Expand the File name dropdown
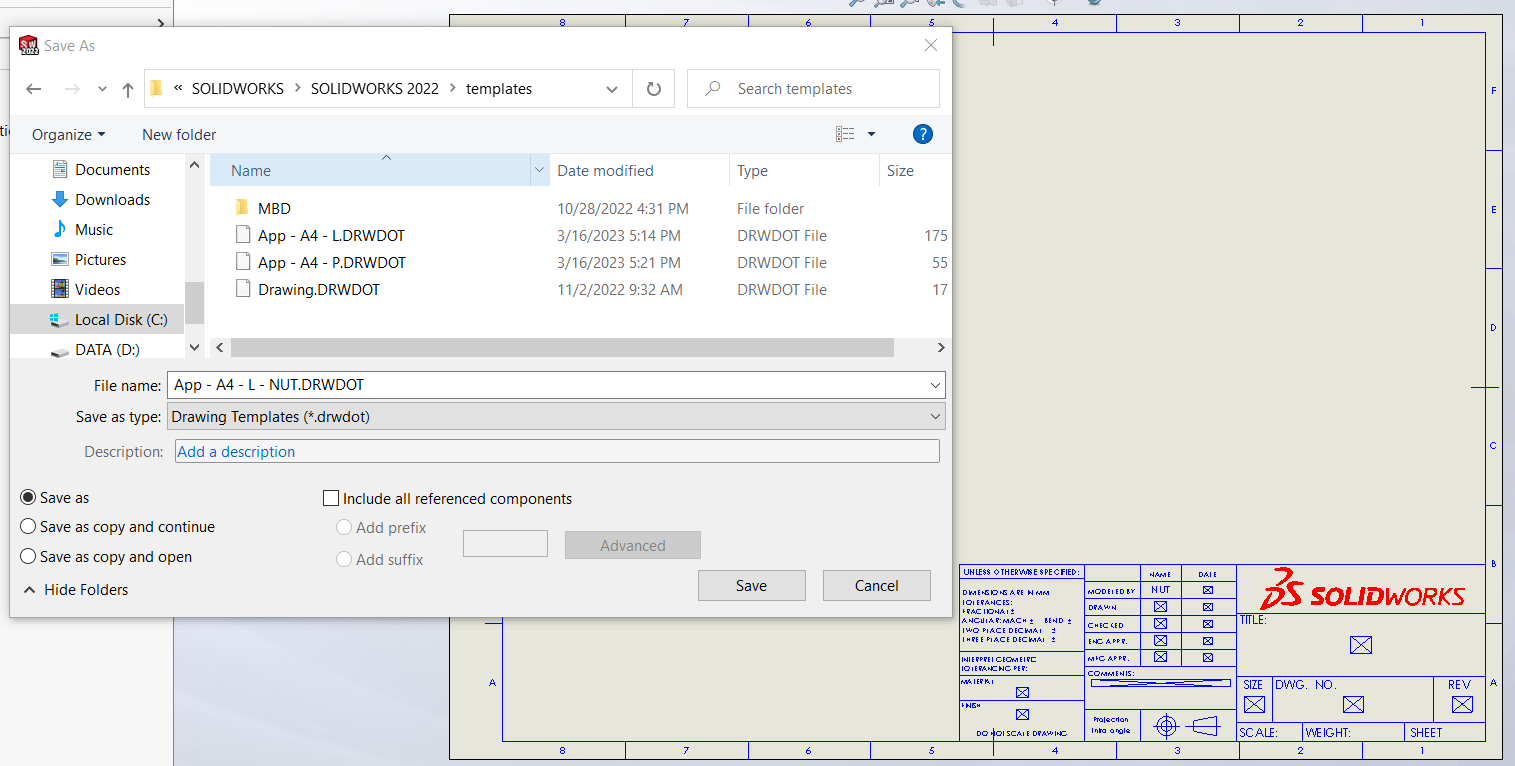1515x766 pixels. pyautogui.click(x=935, y=385)
